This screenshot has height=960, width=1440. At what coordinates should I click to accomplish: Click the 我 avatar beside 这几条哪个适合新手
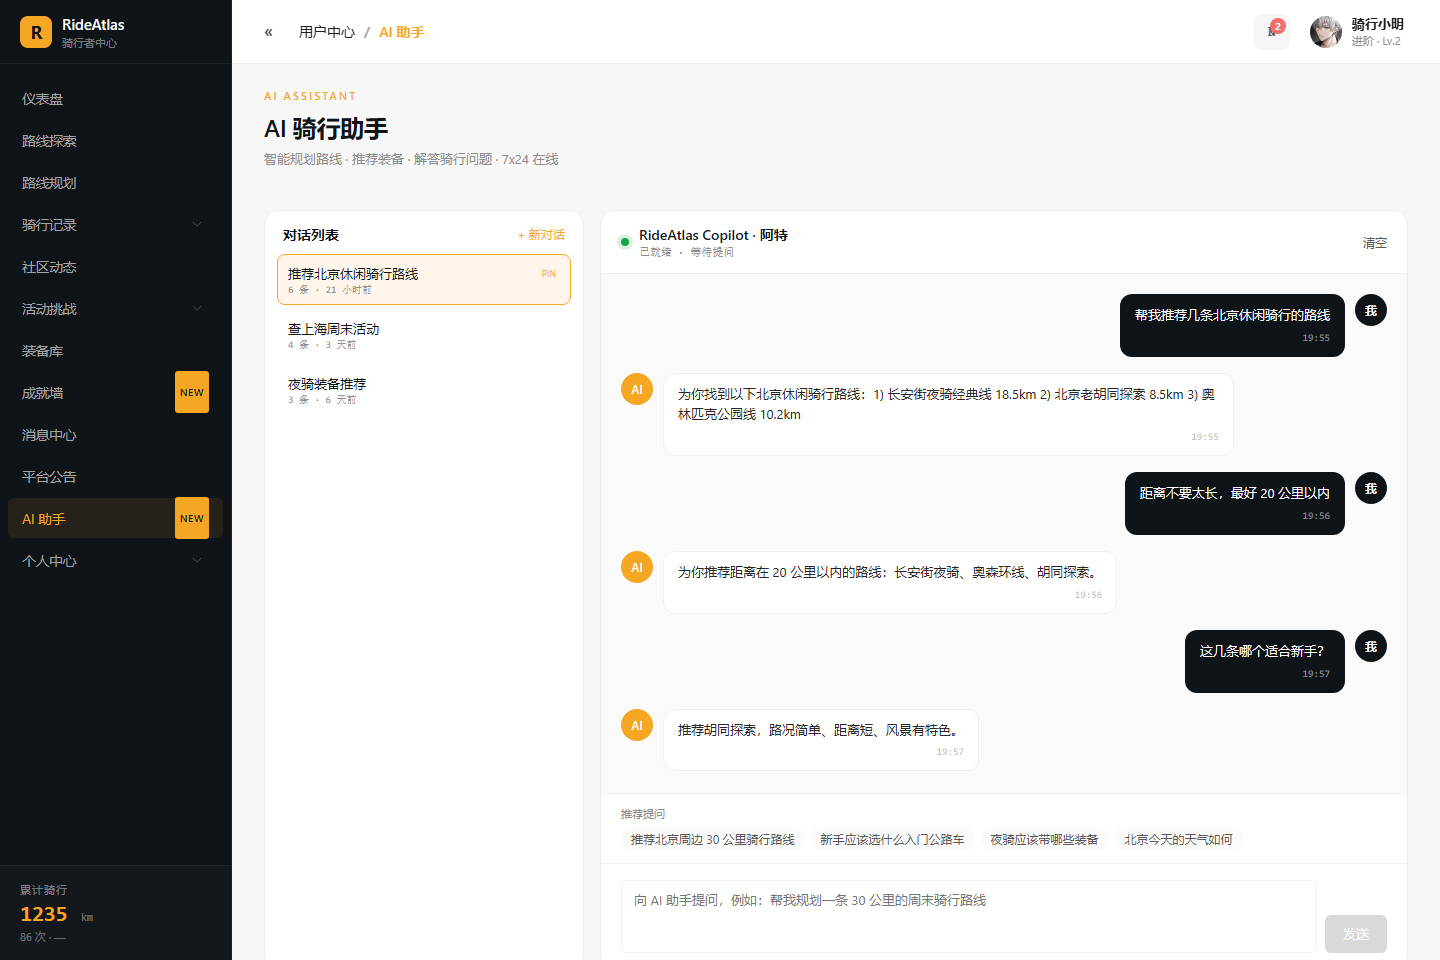pyautogui.click(x=1371, y=647)
